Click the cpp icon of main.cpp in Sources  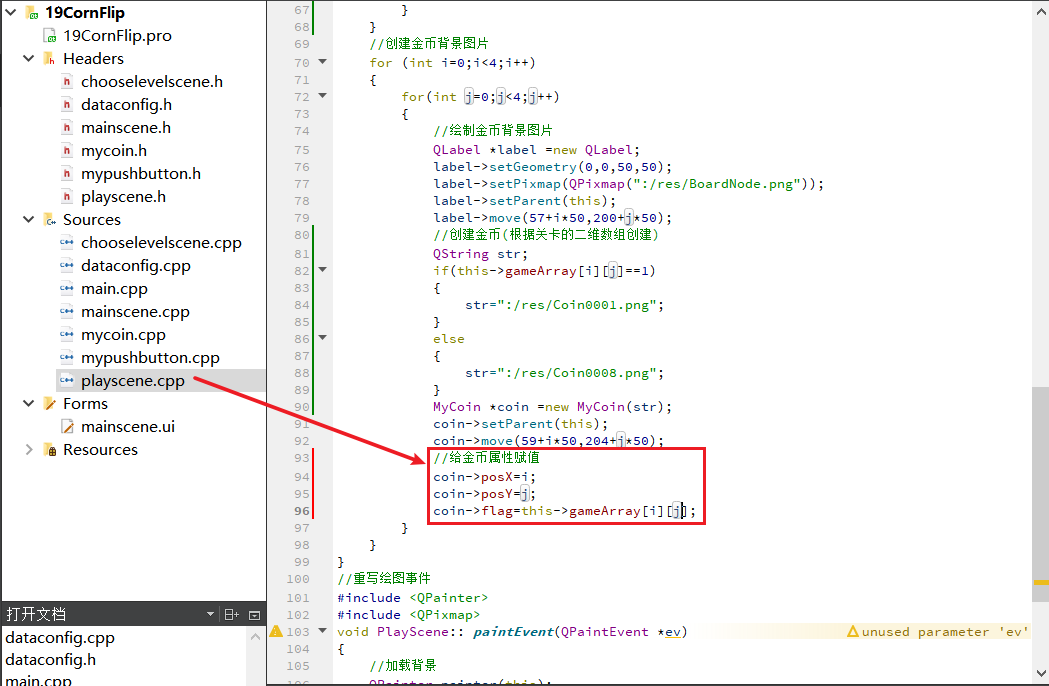pyautogui.click(x=67, y=288)
